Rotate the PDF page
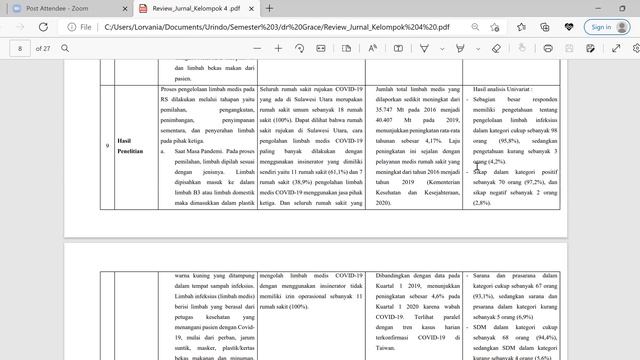The height and width of the screenshot is (360, 640). [x=300, y=48]
